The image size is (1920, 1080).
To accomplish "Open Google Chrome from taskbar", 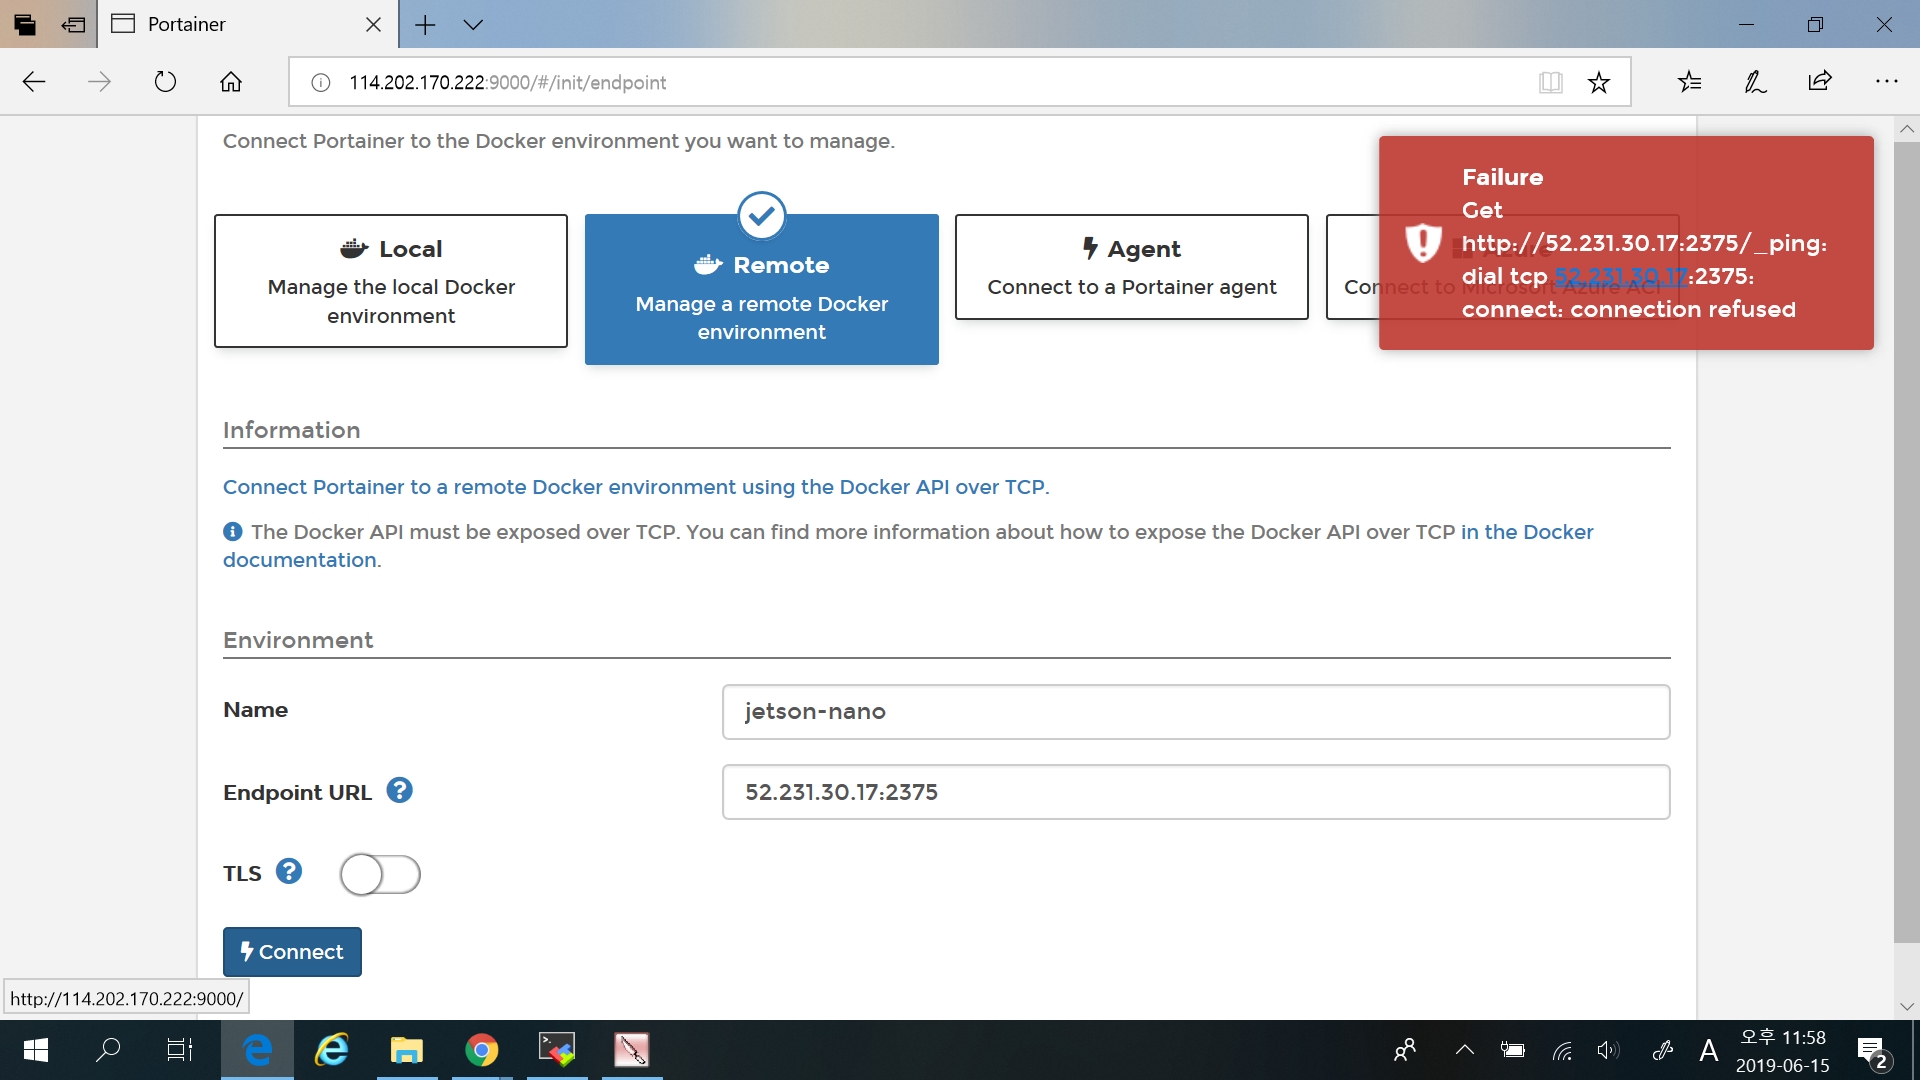I will 481,1050.
